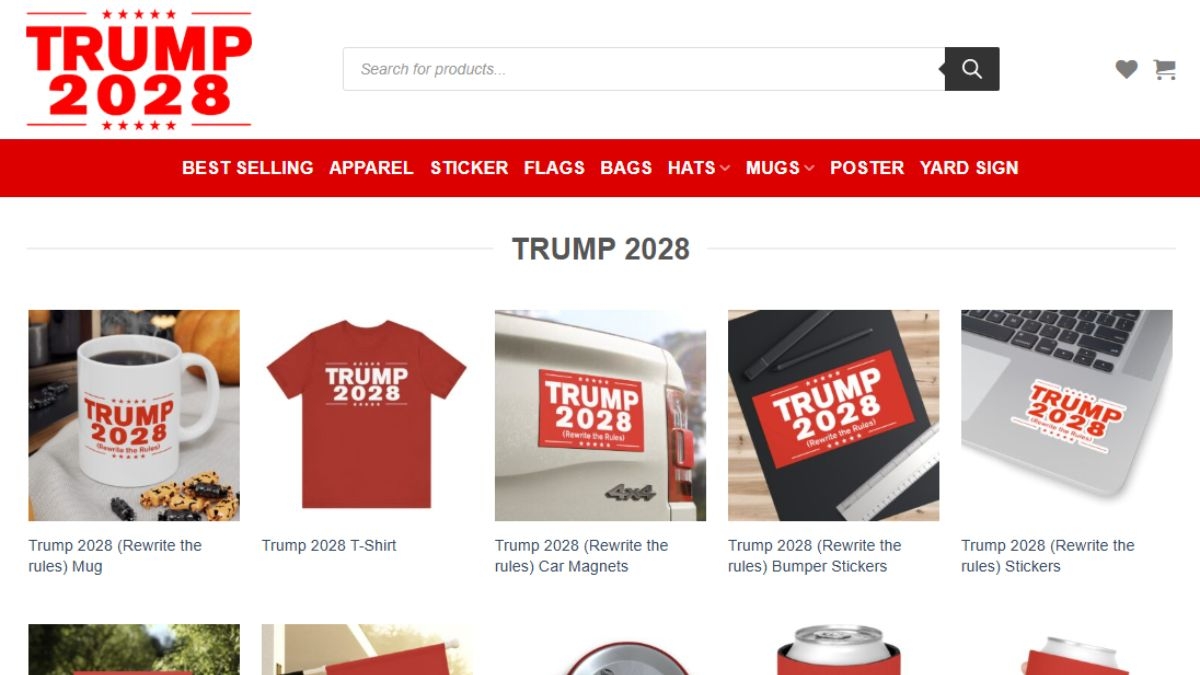This screenshot has height=675, width=1200.
Task: Click the laptop Stickers product image
Action: click(1066, 415)
